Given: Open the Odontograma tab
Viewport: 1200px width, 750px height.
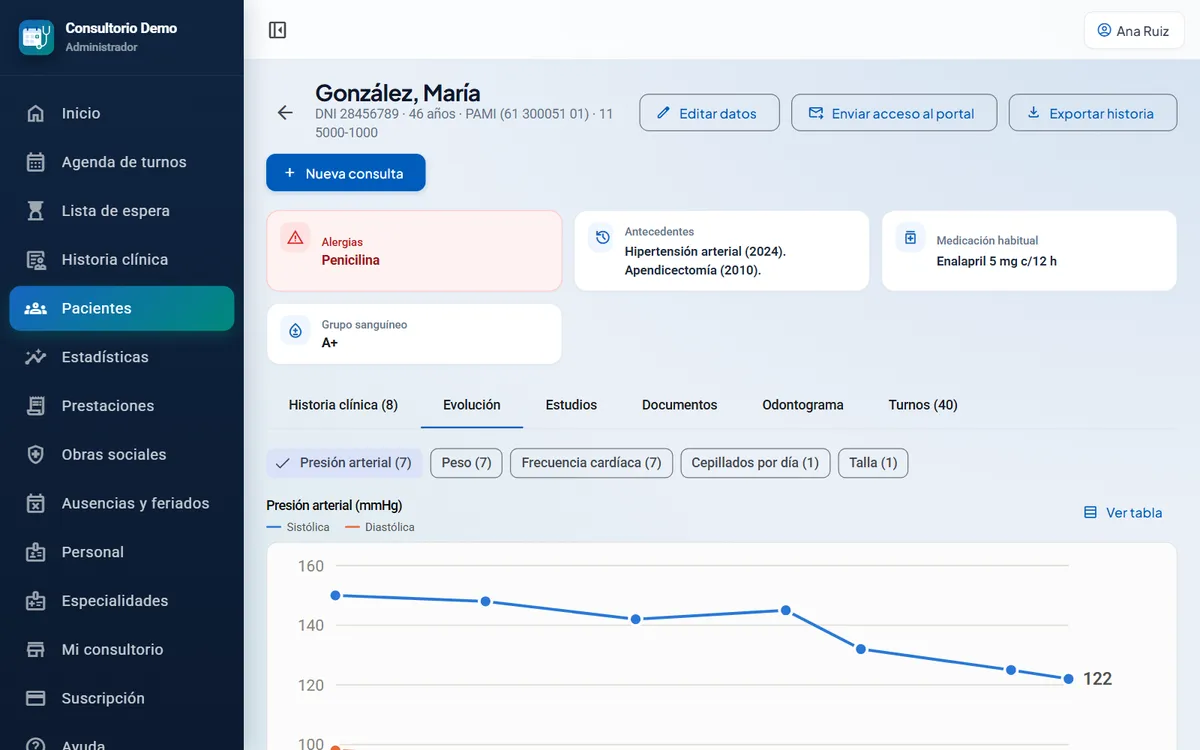Looking at the screenshot, I should pyautogui.click(x=803, y=405).
